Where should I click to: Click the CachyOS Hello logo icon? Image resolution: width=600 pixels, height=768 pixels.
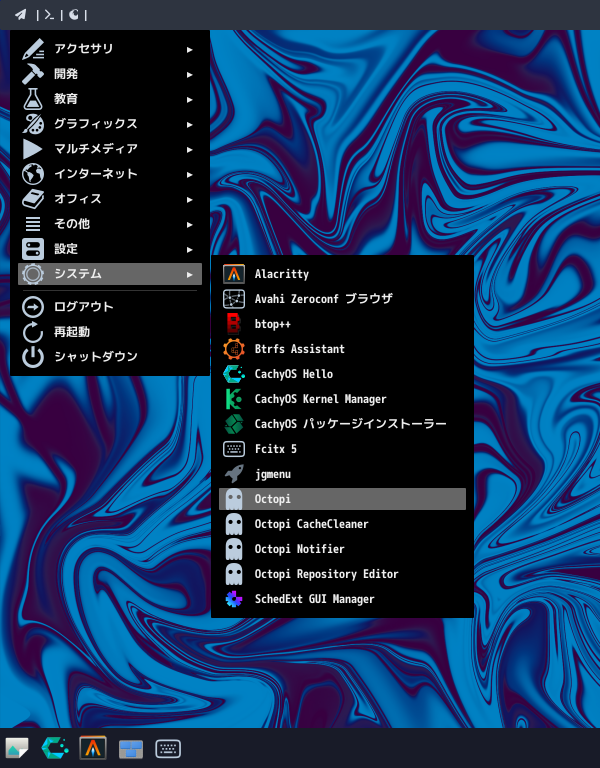tap(234, 374)
